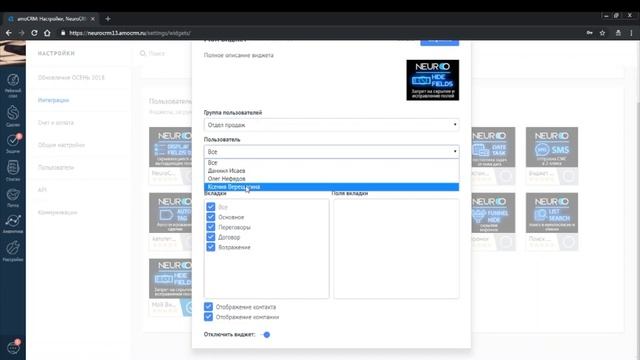Image resolution: width=640 pixels, height=360 pixels.
Task: Open the SMS widget card
Action: point(552,156)
